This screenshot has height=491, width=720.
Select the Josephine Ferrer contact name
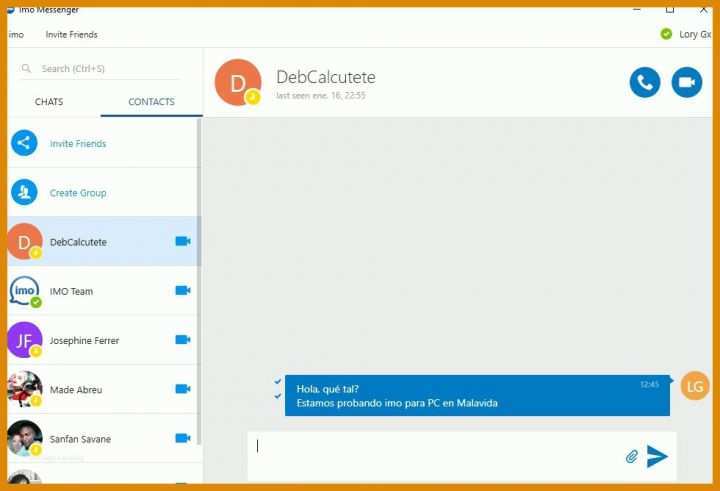click(84, 340)
